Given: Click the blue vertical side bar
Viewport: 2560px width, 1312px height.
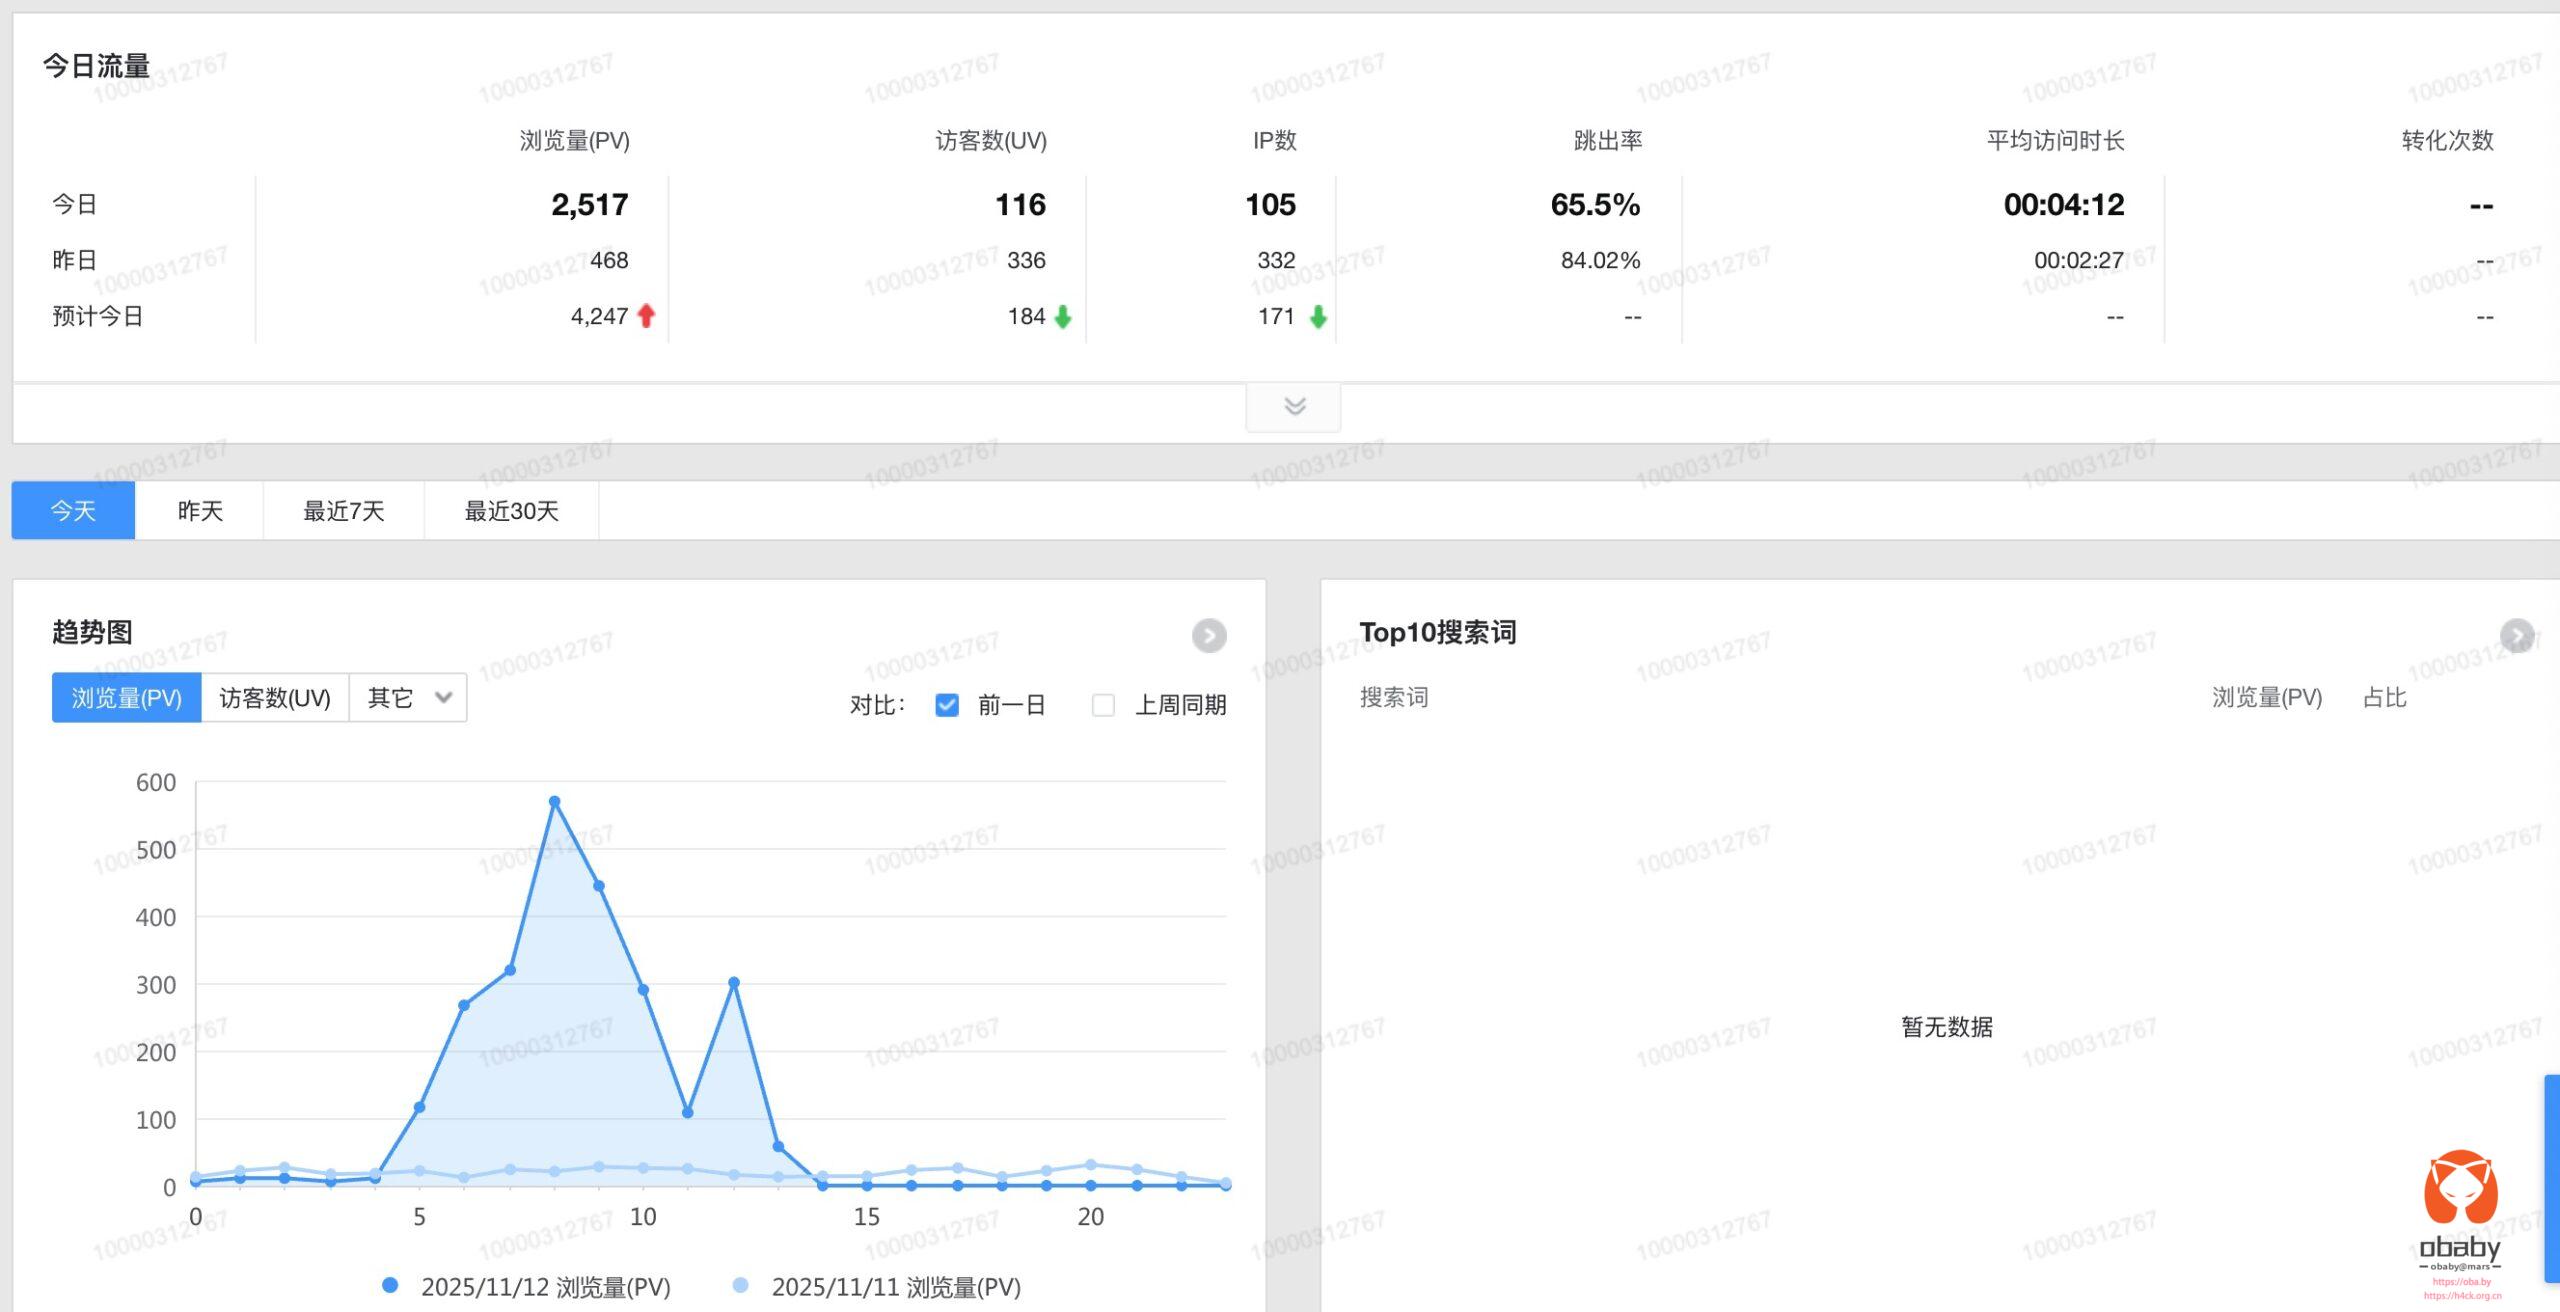Looking at the screenshot, I should tap(2551, 1178).
